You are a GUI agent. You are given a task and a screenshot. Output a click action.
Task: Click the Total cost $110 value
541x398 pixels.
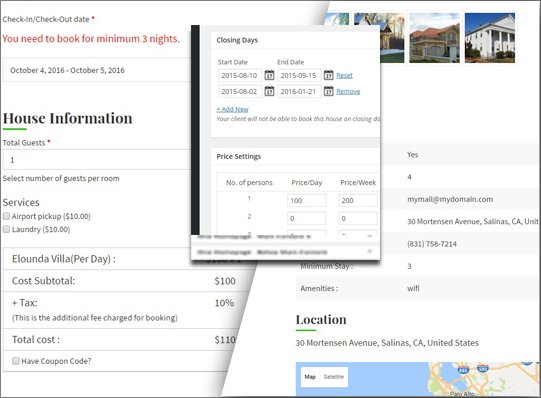click(x=225, y=340)
